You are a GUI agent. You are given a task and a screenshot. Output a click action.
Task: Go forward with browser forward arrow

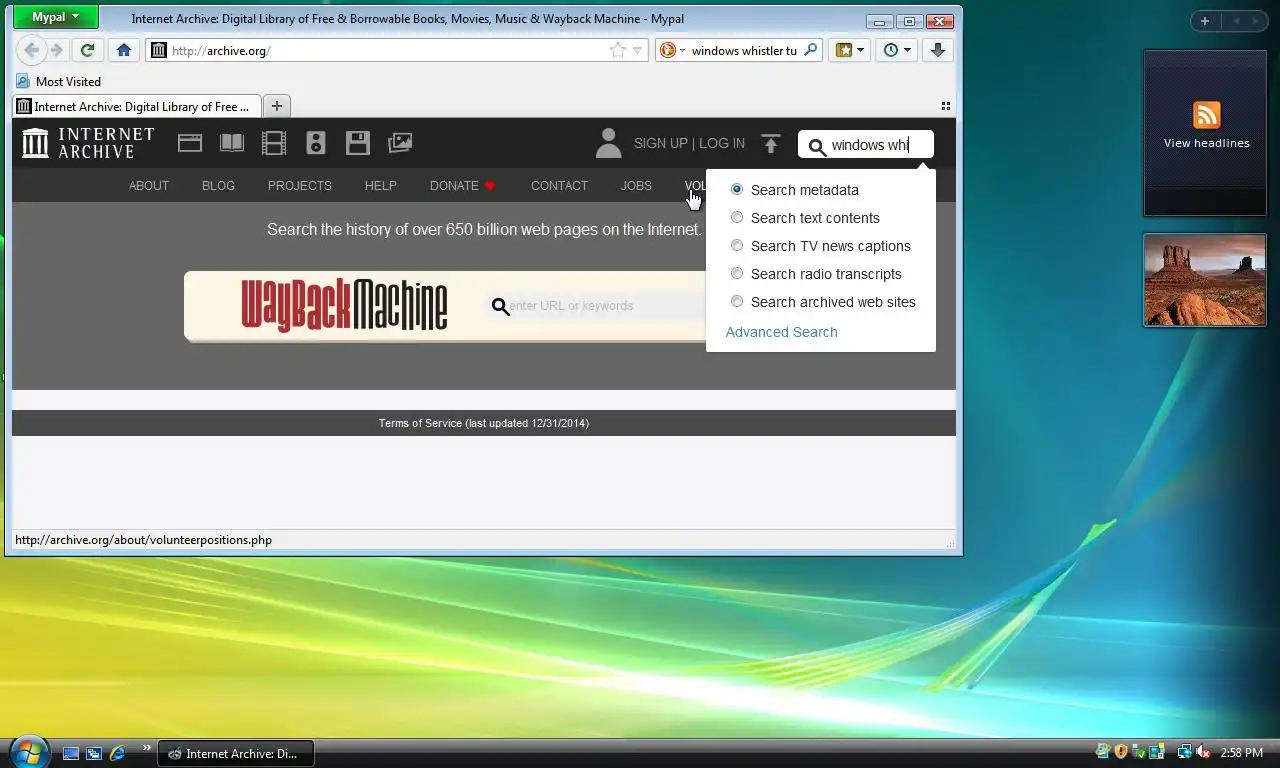(x=57, y=50)
